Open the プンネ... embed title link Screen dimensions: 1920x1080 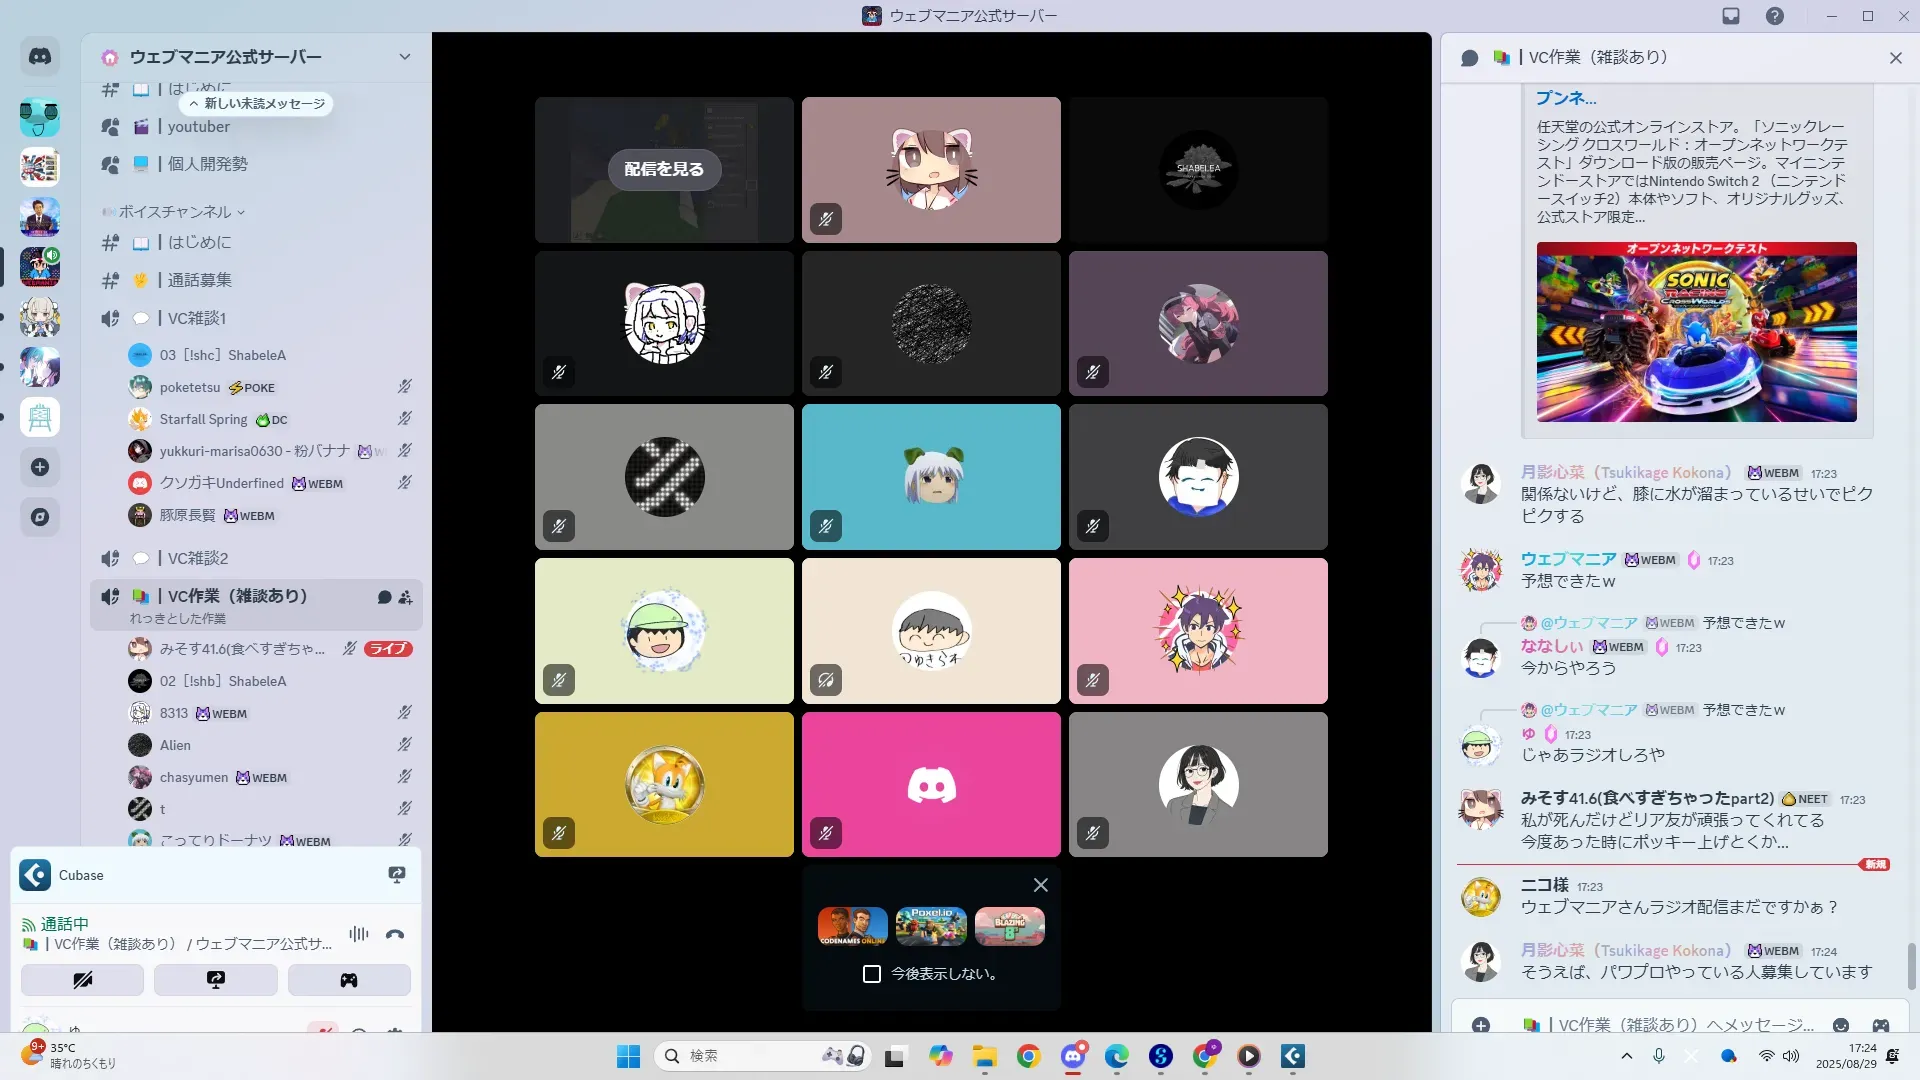point(1566,98)
